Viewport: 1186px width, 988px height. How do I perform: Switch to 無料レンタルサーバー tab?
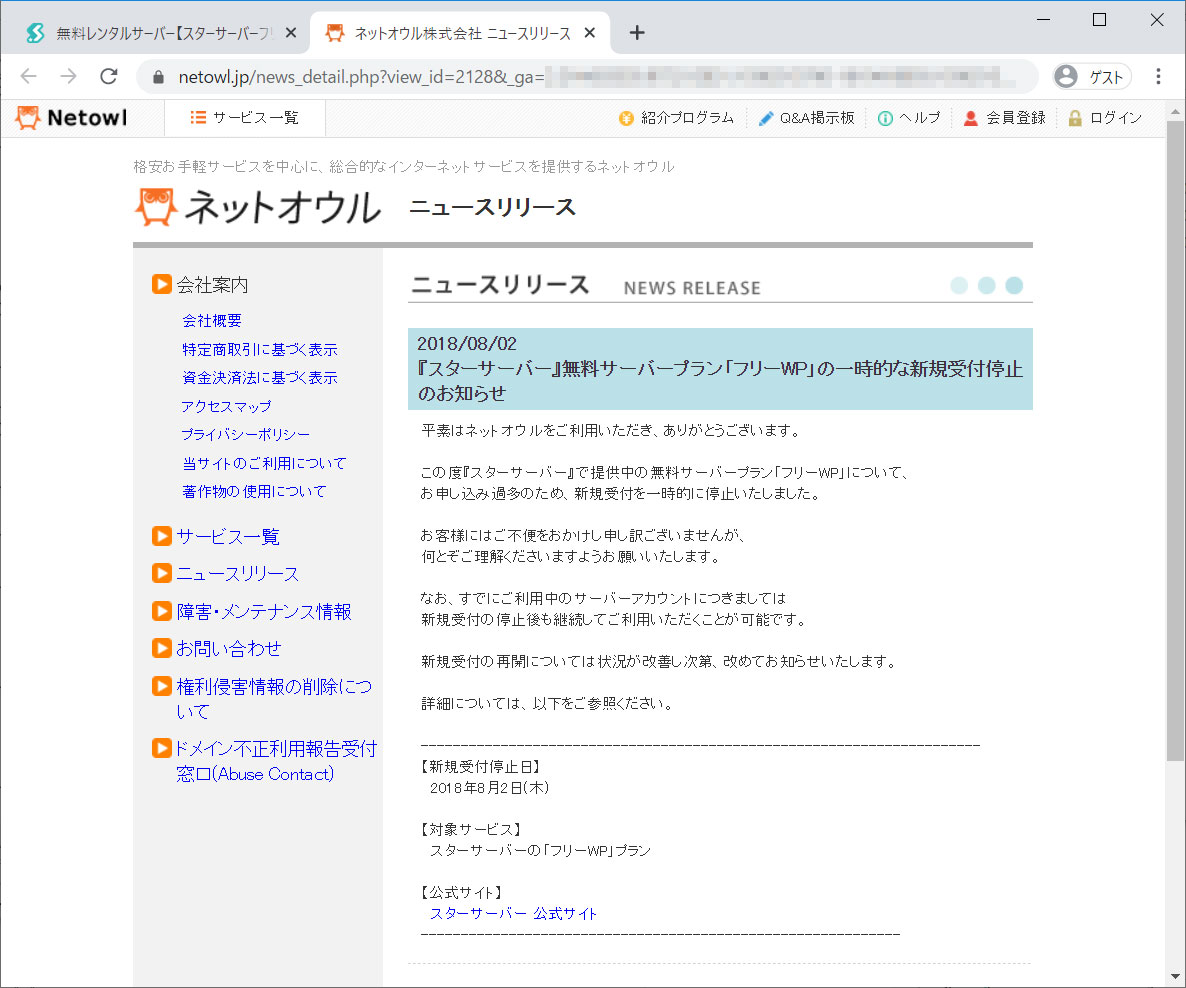click(155, 33)
